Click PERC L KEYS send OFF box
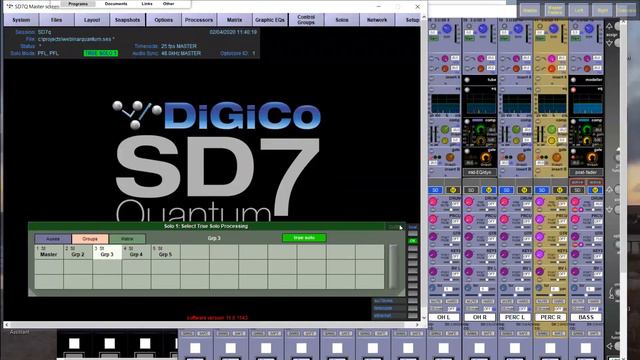This screenshot has width=640, height=360. click(527, 257)
